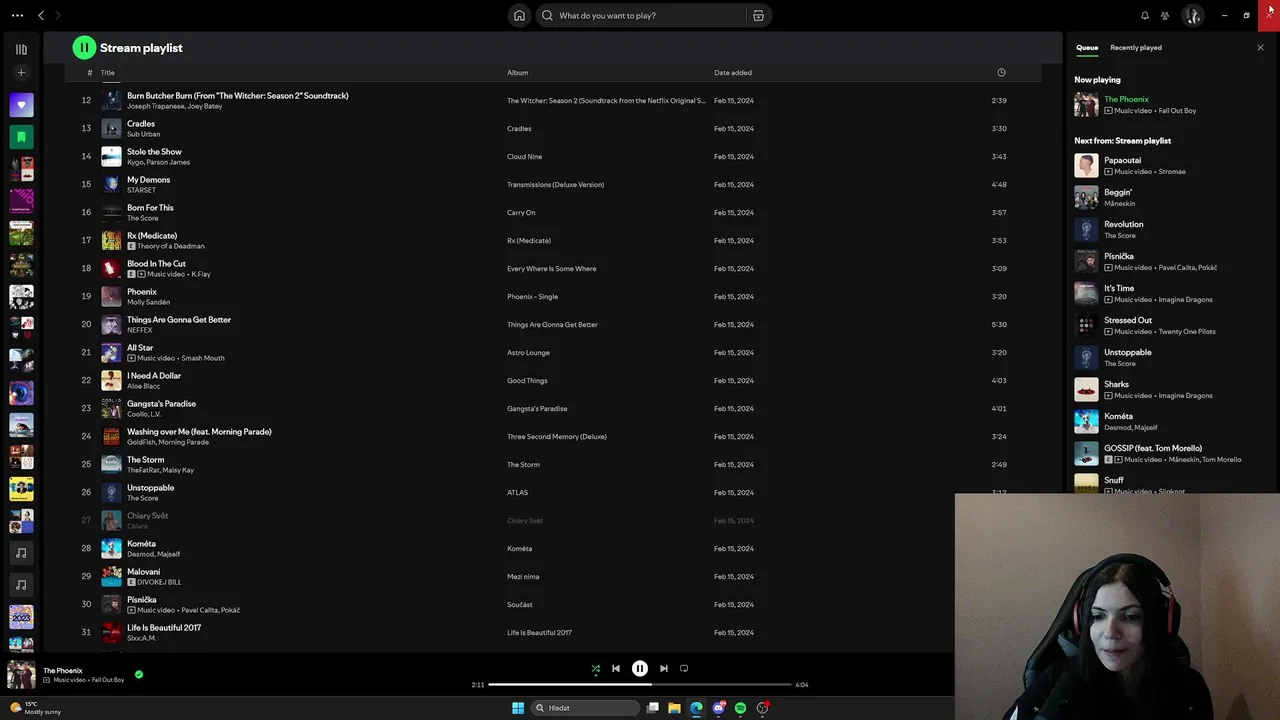Open Fall Out Boy artist in player bar
The width and height of the screenshot is (1280, 720).
click(x=108, y=680)
